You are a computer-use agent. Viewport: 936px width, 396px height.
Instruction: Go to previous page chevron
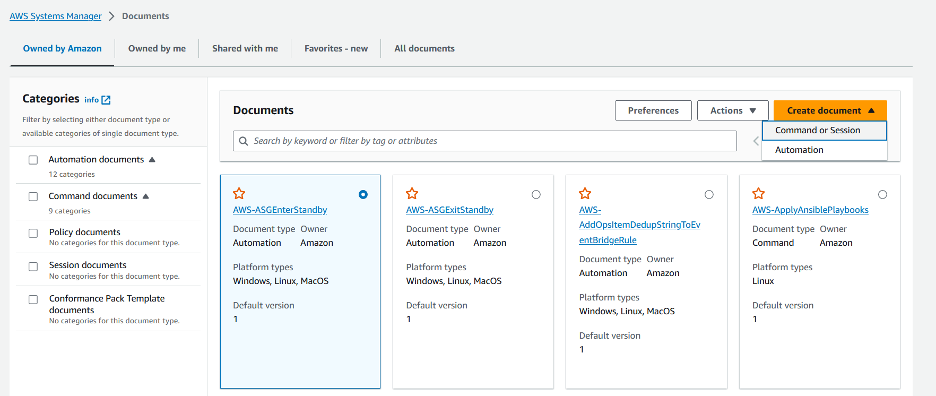[x=755, y=142]
